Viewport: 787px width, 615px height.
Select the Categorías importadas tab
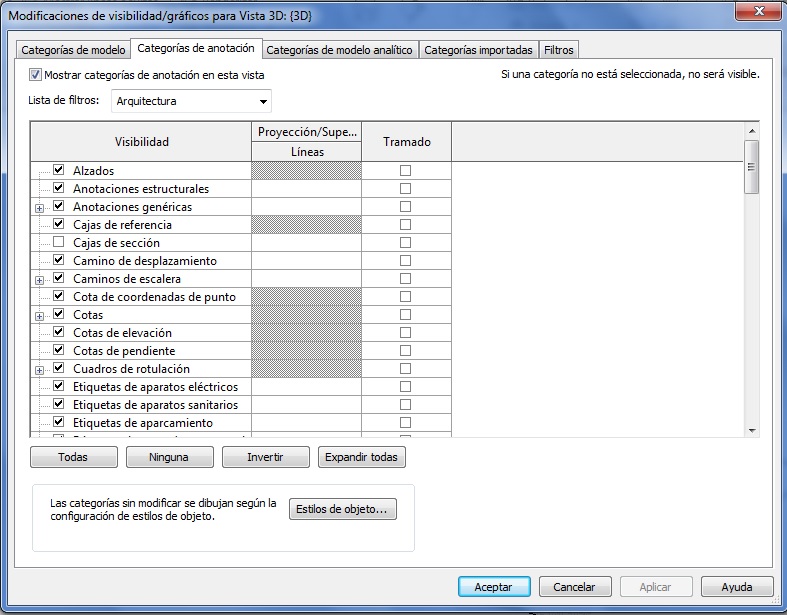[478, 50]
